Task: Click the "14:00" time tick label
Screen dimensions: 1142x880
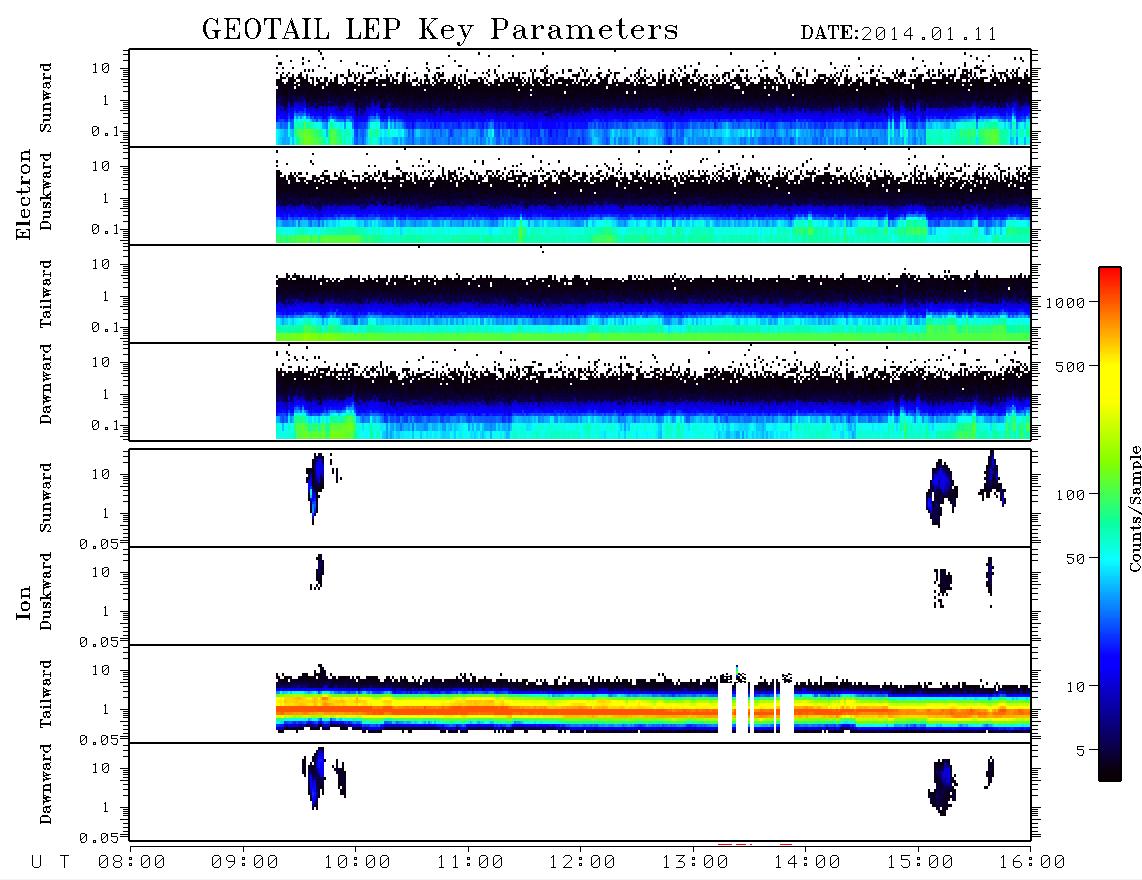Action: point(807,862)
